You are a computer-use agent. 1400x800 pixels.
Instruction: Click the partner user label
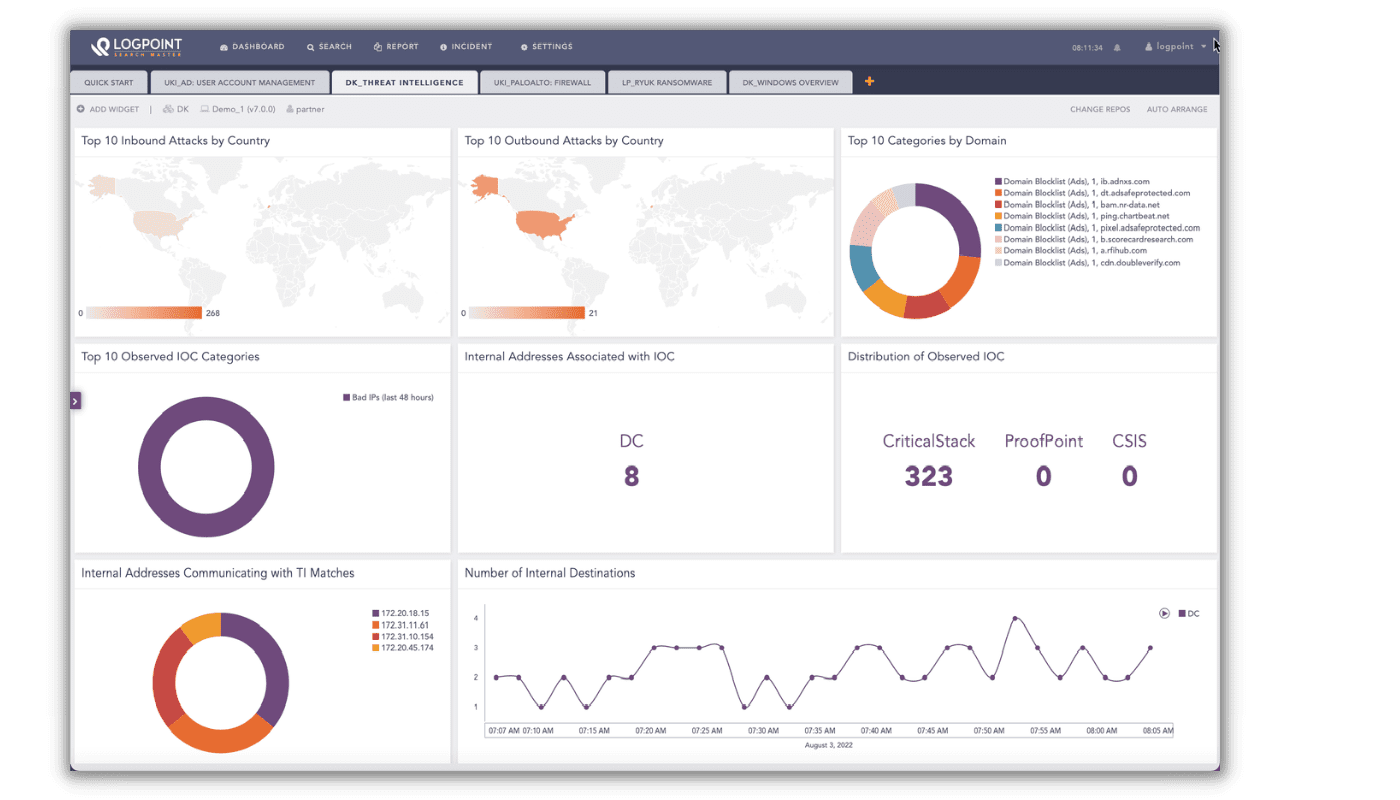tap(305, 109)
